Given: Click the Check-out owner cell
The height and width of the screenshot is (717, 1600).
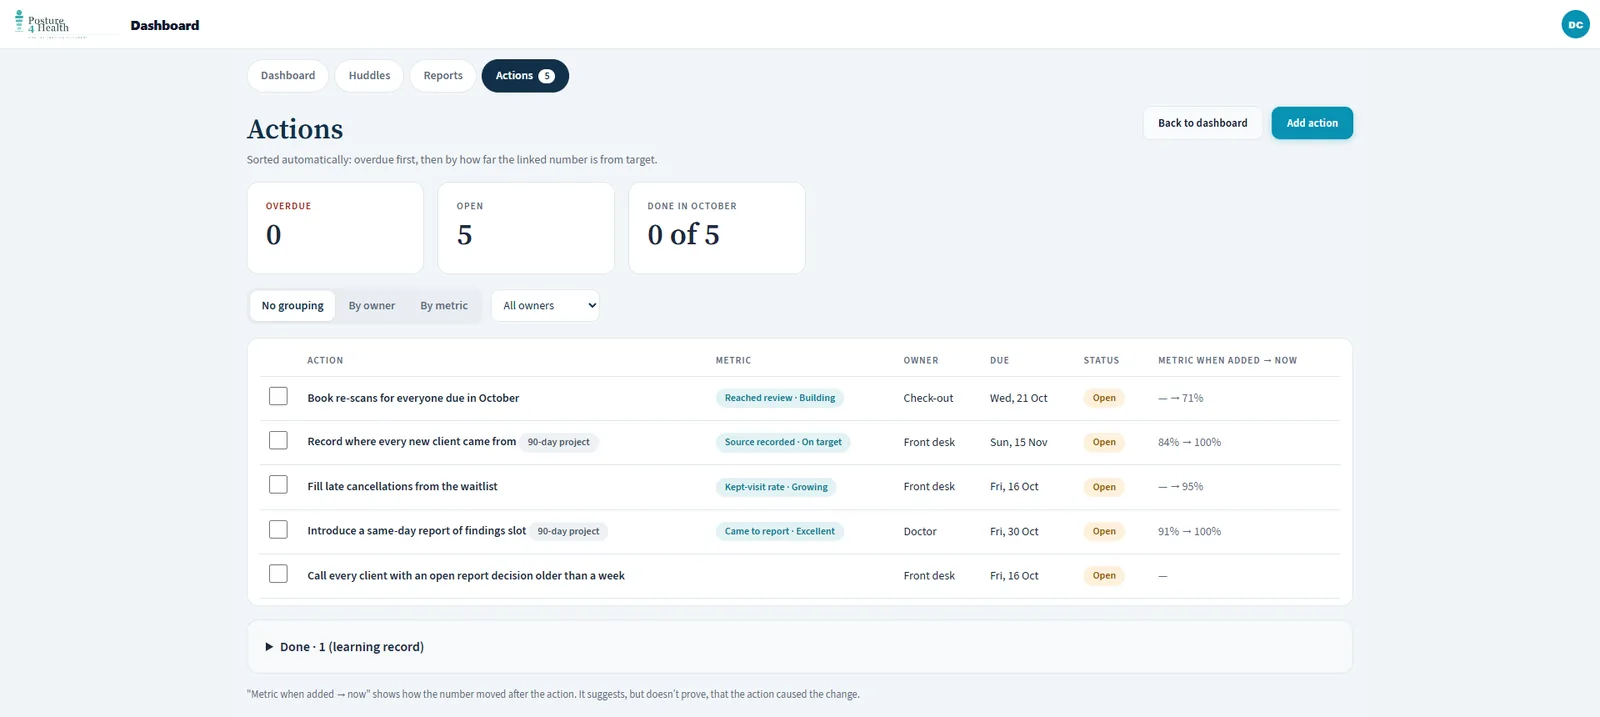Looking at the screenshot, I should point(928,398).
